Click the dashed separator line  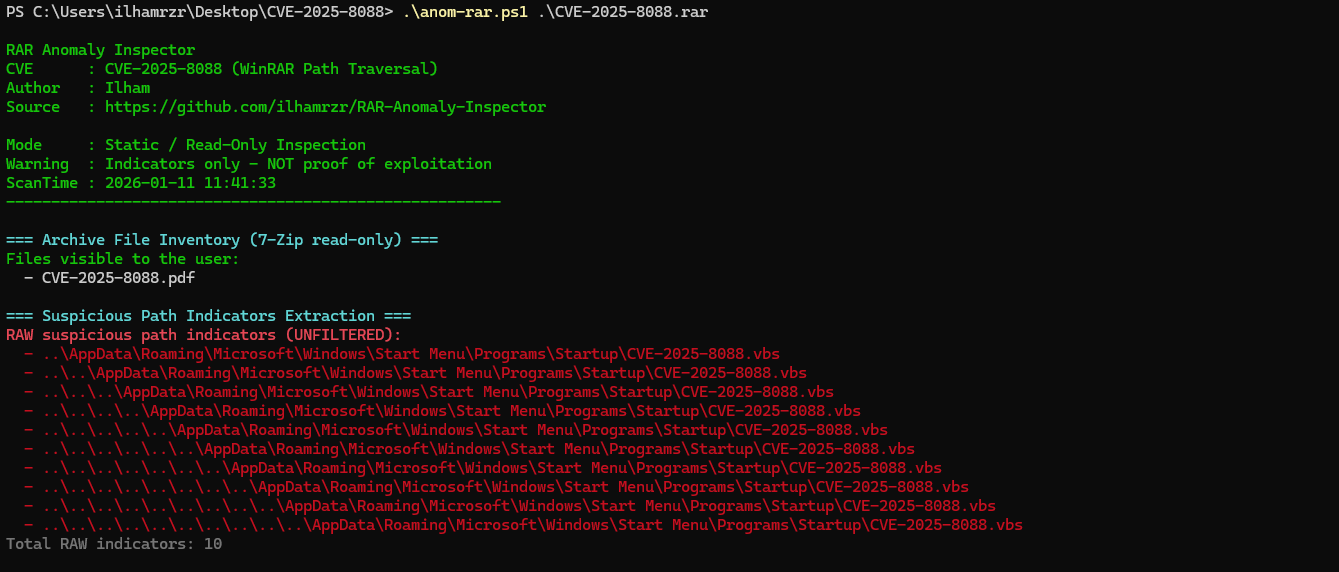click(253, 202)
